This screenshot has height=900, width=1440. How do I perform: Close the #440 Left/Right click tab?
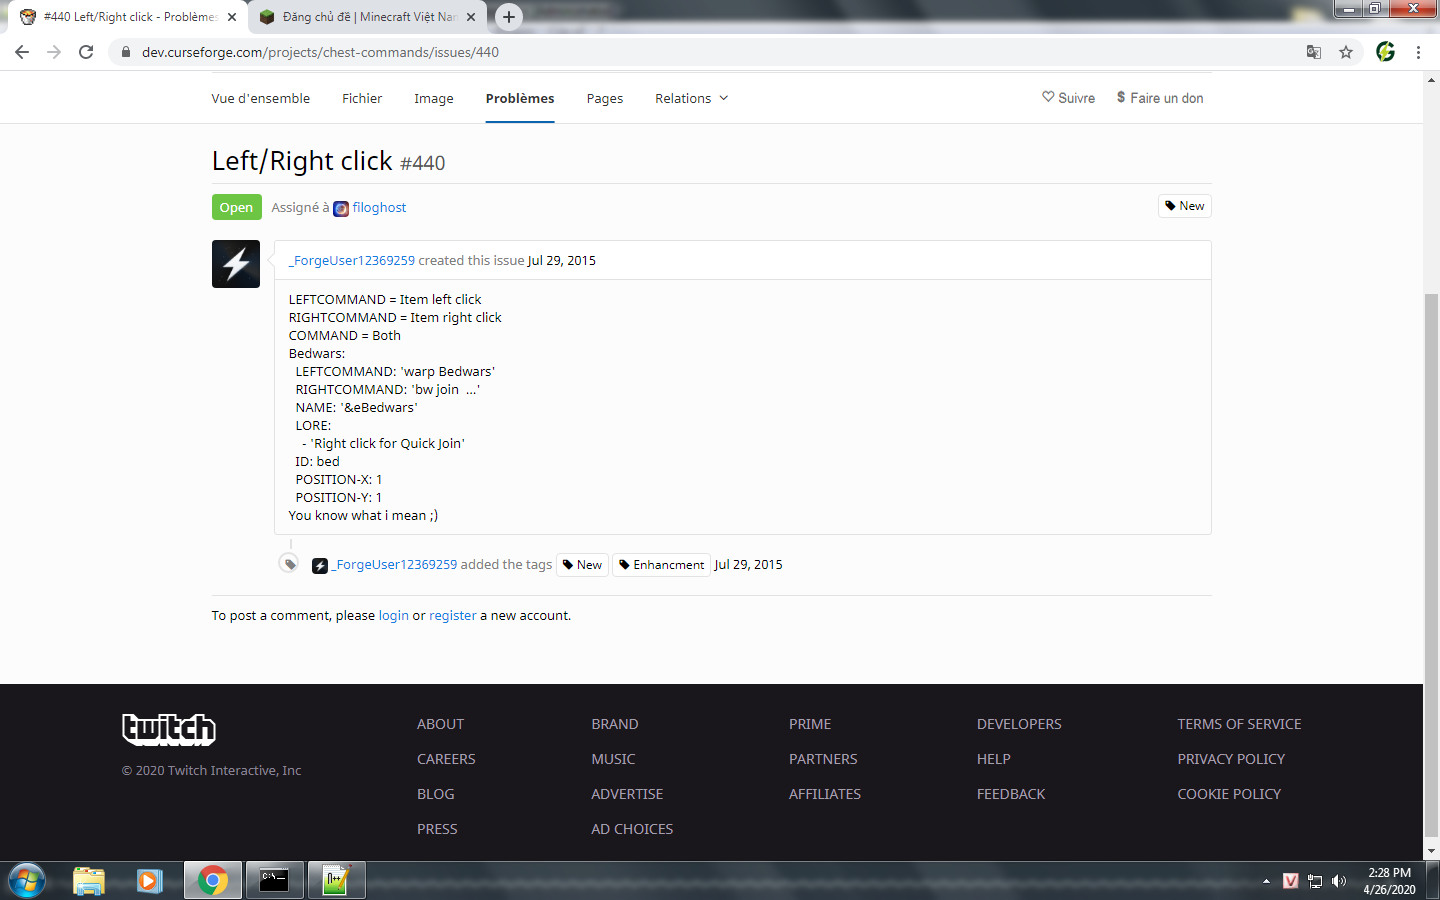click(x=232, y=17)
